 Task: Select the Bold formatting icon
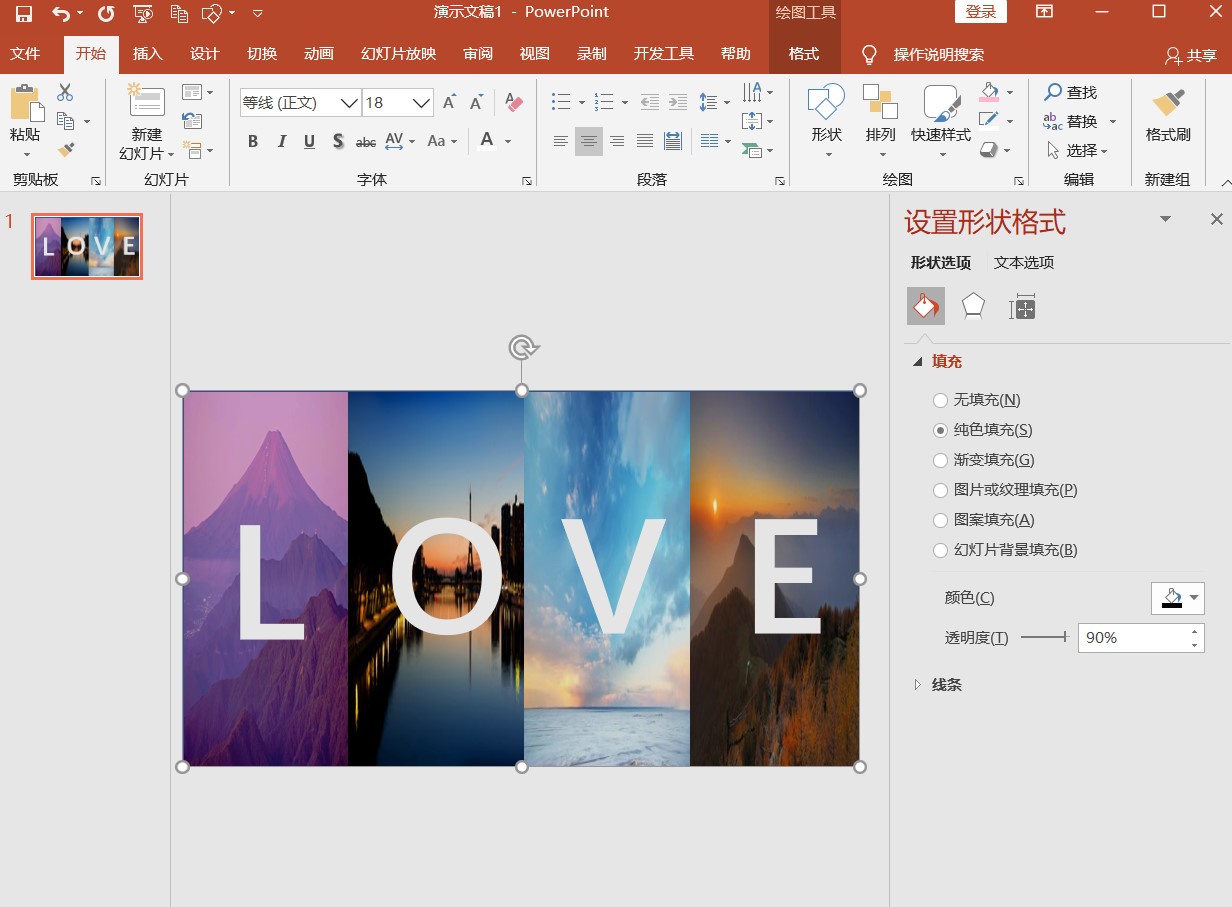point(253,142)
